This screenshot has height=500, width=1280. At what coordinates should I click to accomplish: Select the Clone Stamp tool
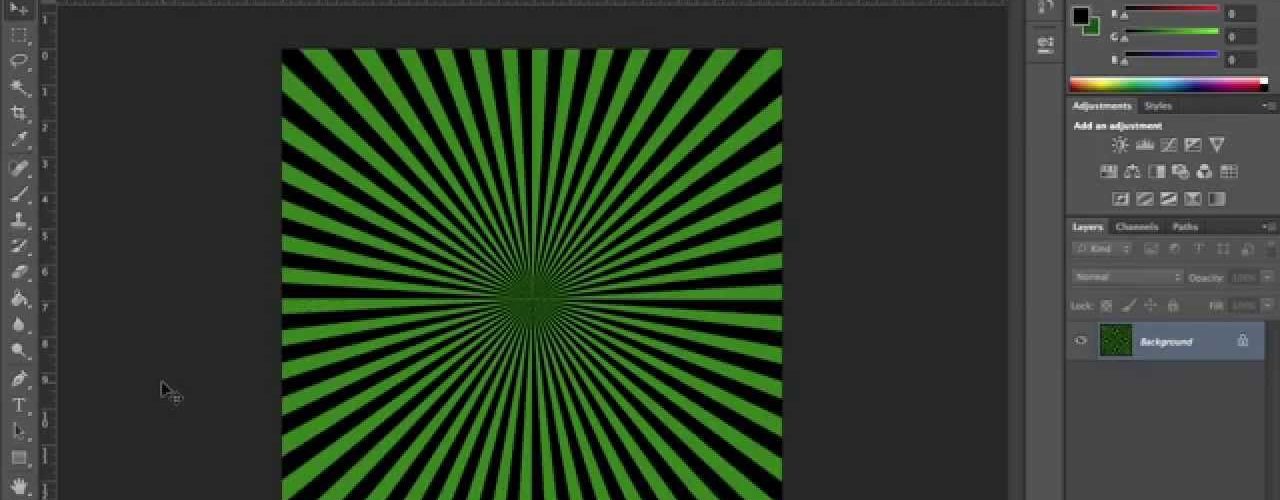[19, 221]
